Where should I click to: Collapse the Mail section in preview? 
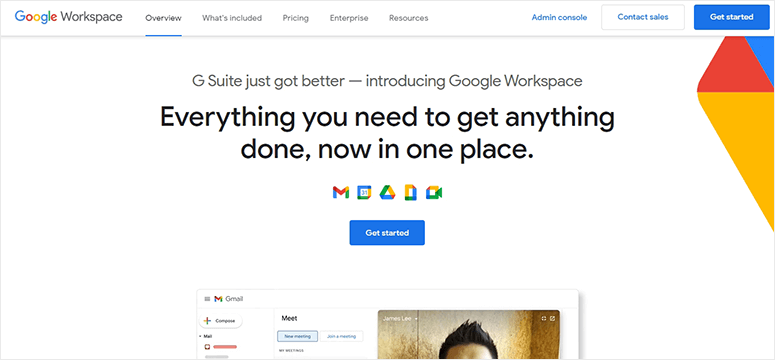[200, 336]
